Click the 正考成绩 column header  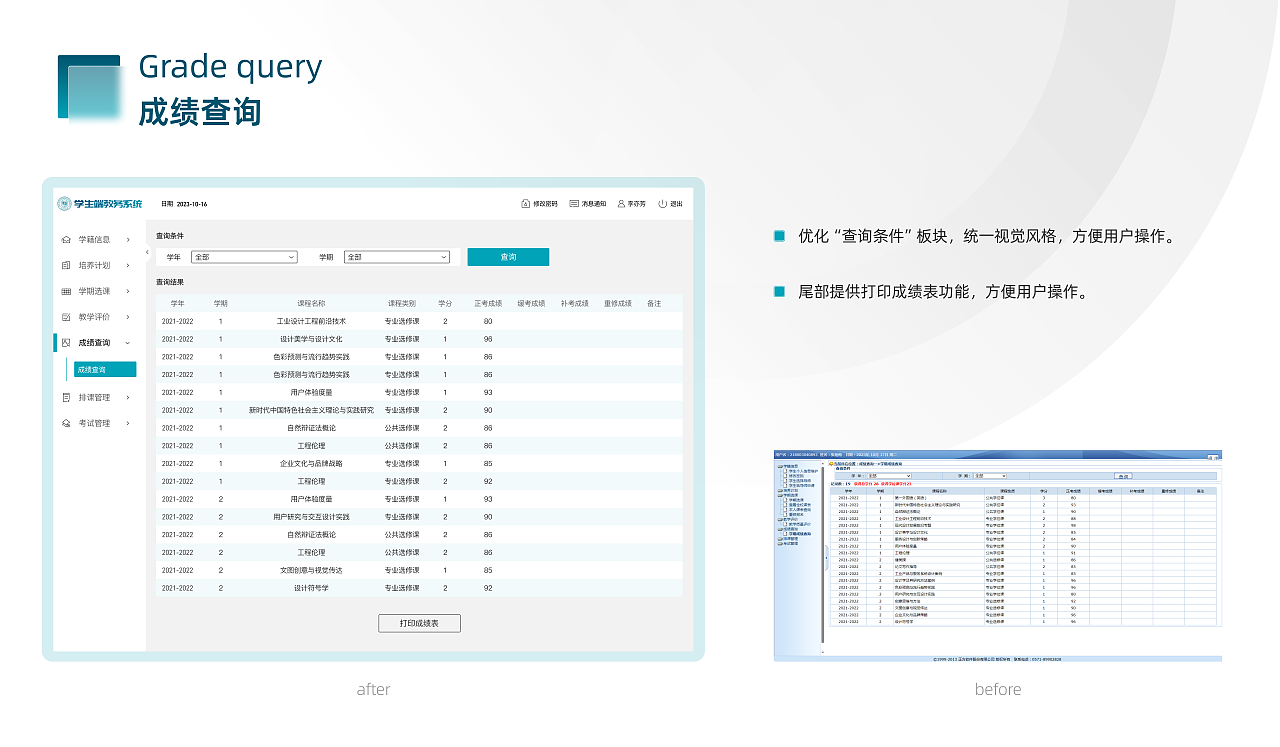488,303
